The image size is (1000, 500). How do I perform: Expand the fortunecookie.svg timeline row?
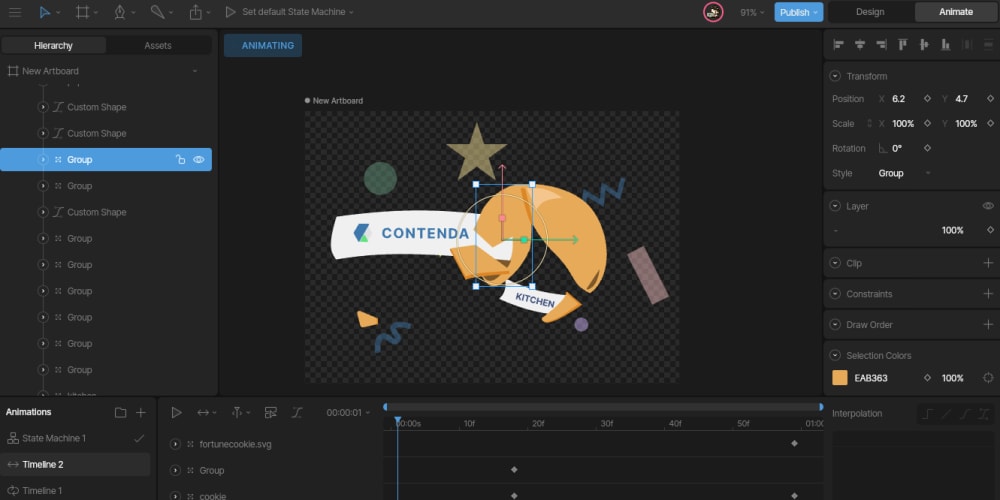(176, 443)
